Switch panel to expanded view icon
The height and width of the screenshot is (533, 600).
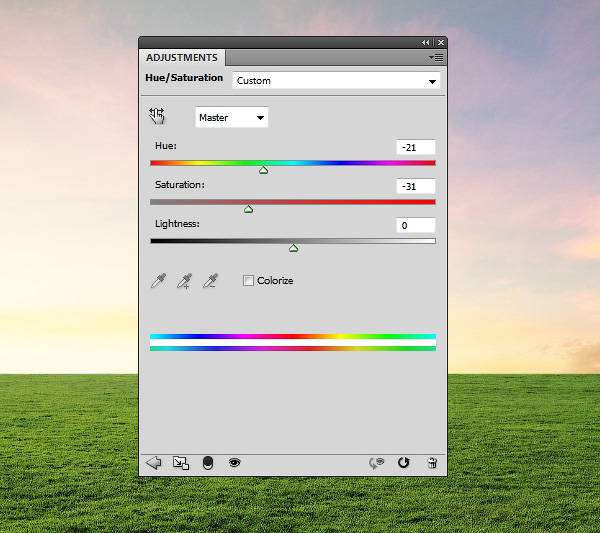[x=181, y=463]
